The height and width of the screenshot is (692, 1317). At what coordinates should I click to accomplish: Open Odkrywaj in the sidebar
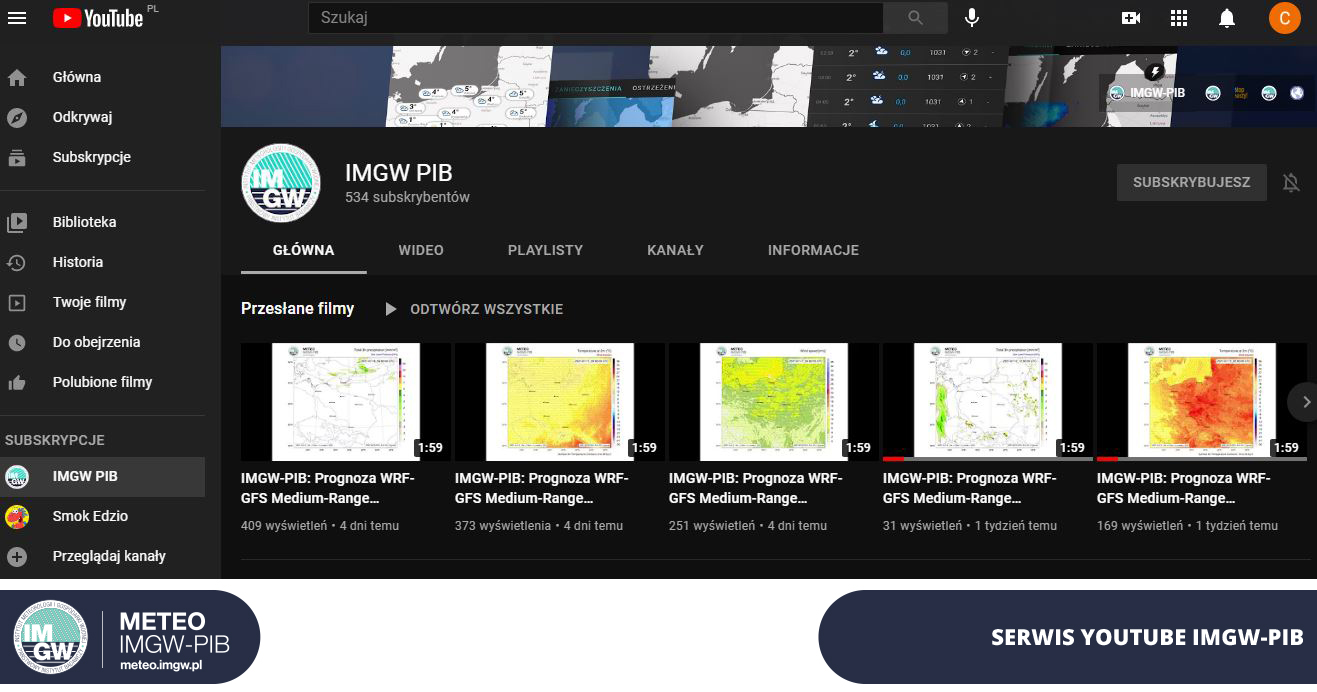(x=102, y=117)
